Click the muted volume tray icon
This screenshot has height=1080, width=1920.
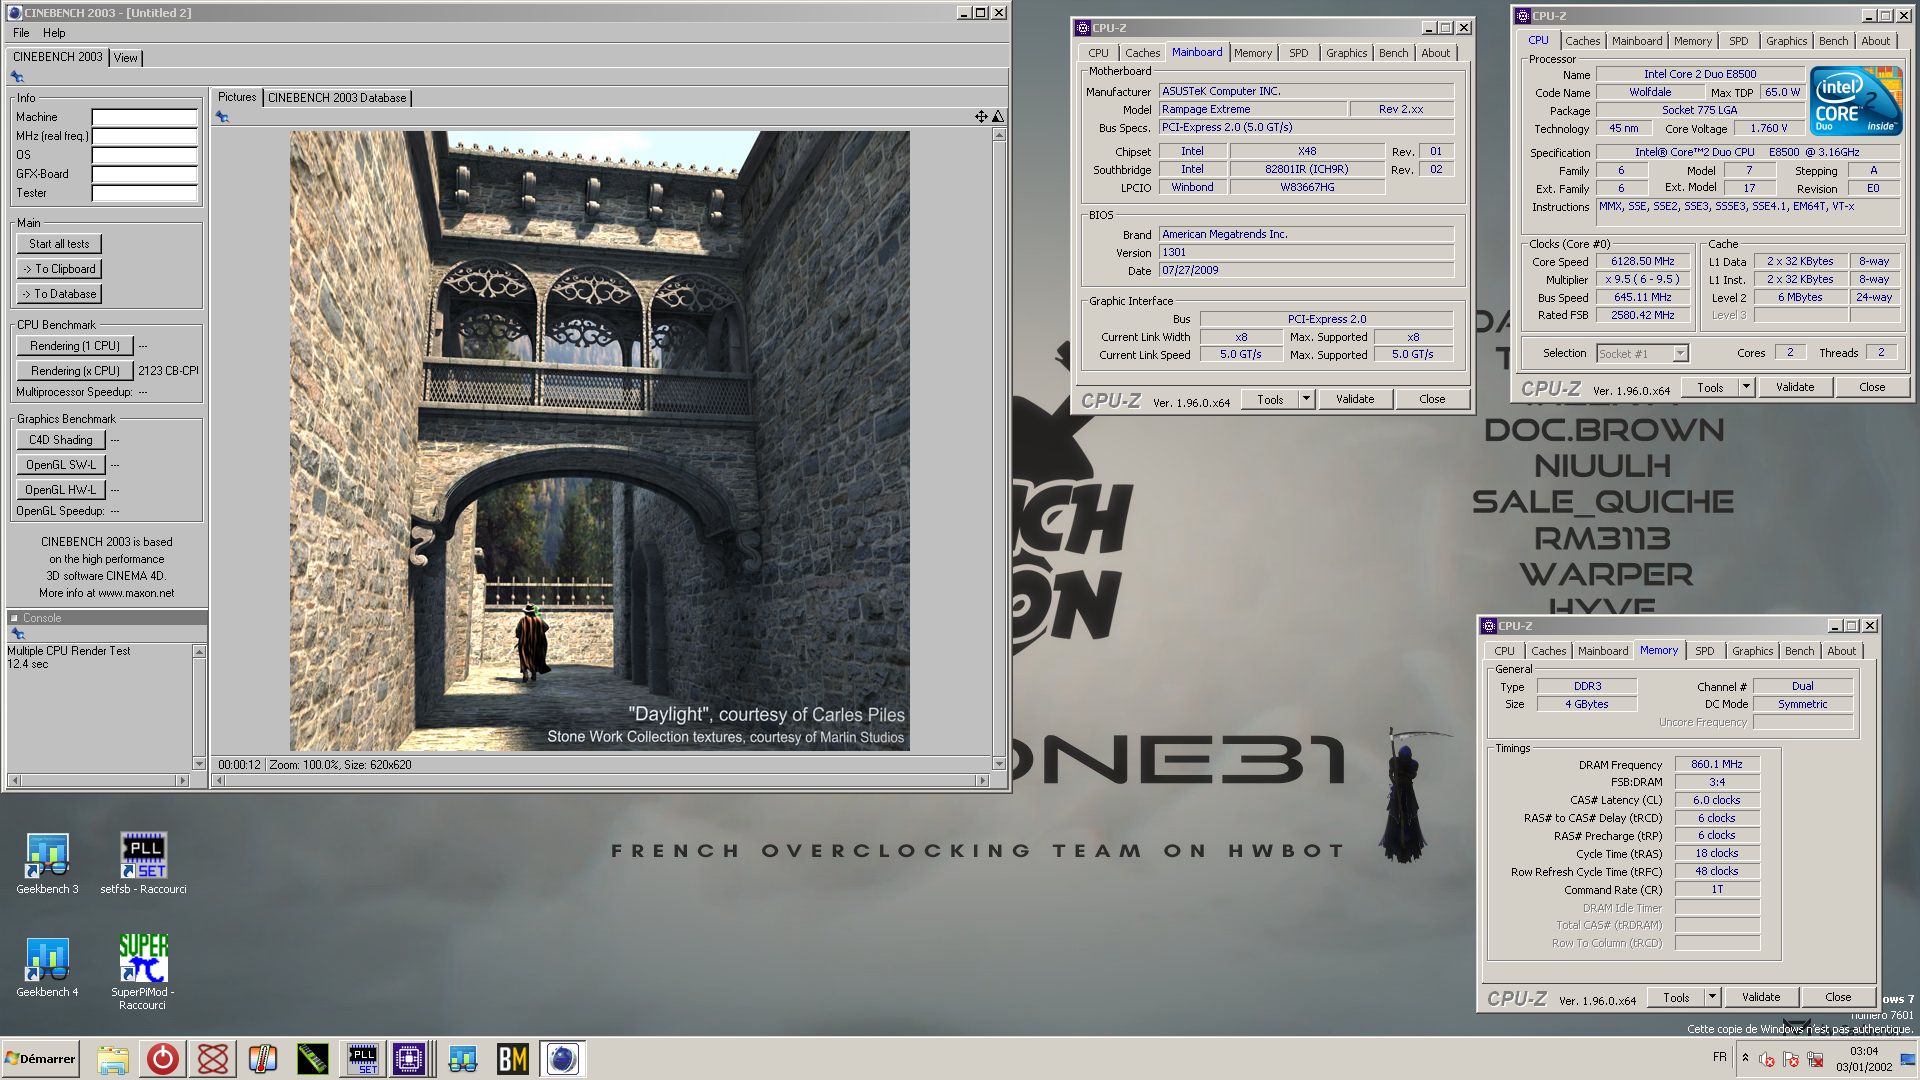pyautogui.click(x=1766, y=1059)
